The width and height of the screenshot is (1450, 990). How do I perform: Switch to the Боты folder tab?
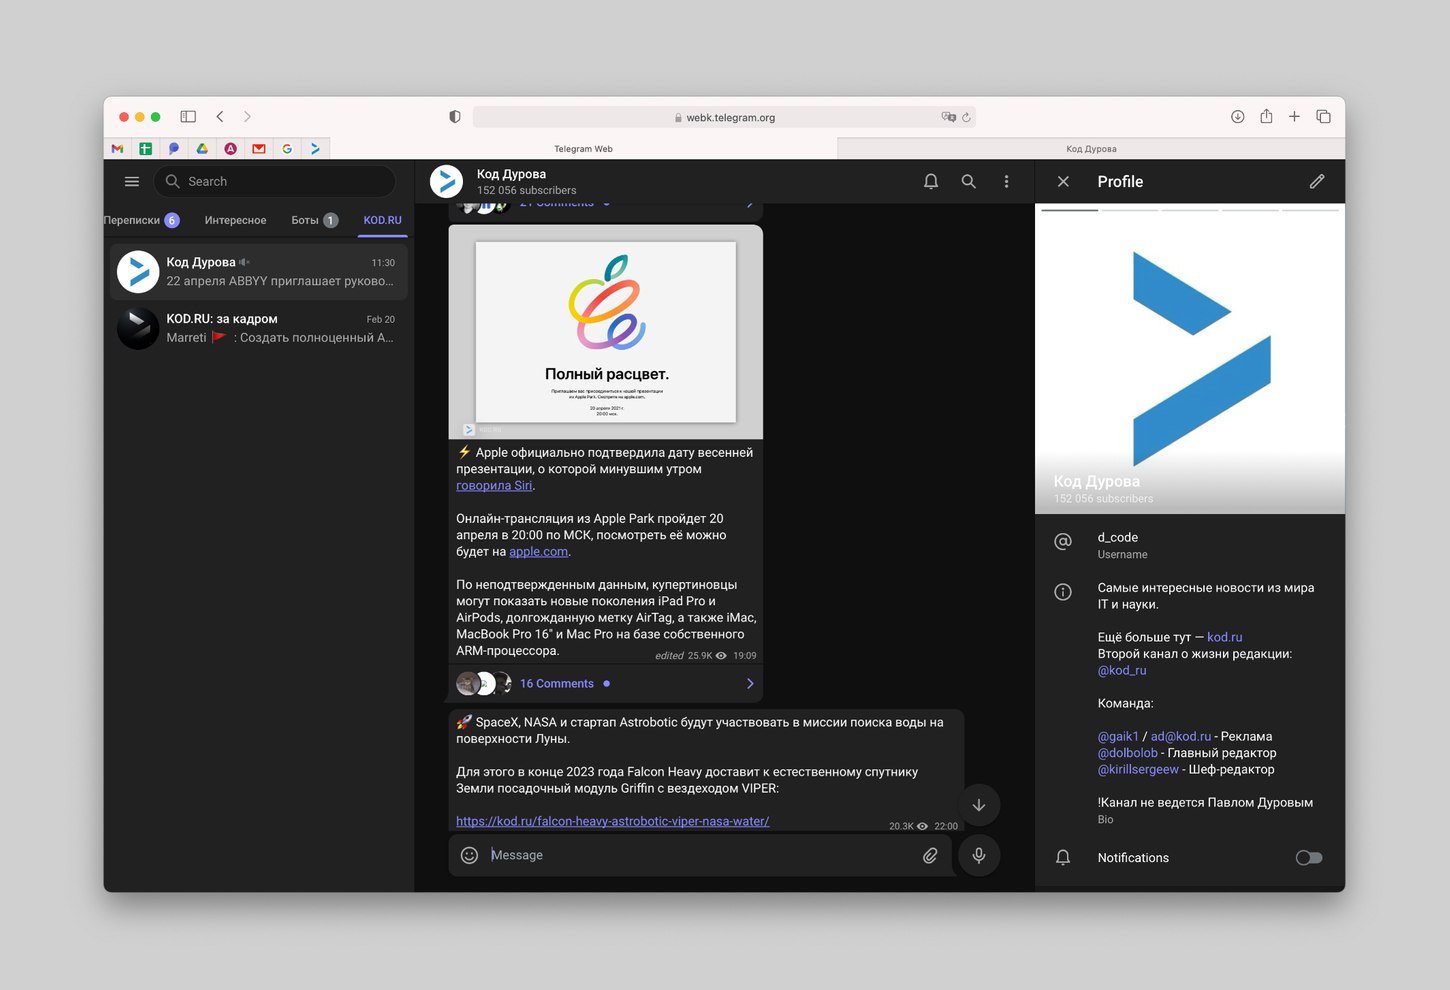314,220
